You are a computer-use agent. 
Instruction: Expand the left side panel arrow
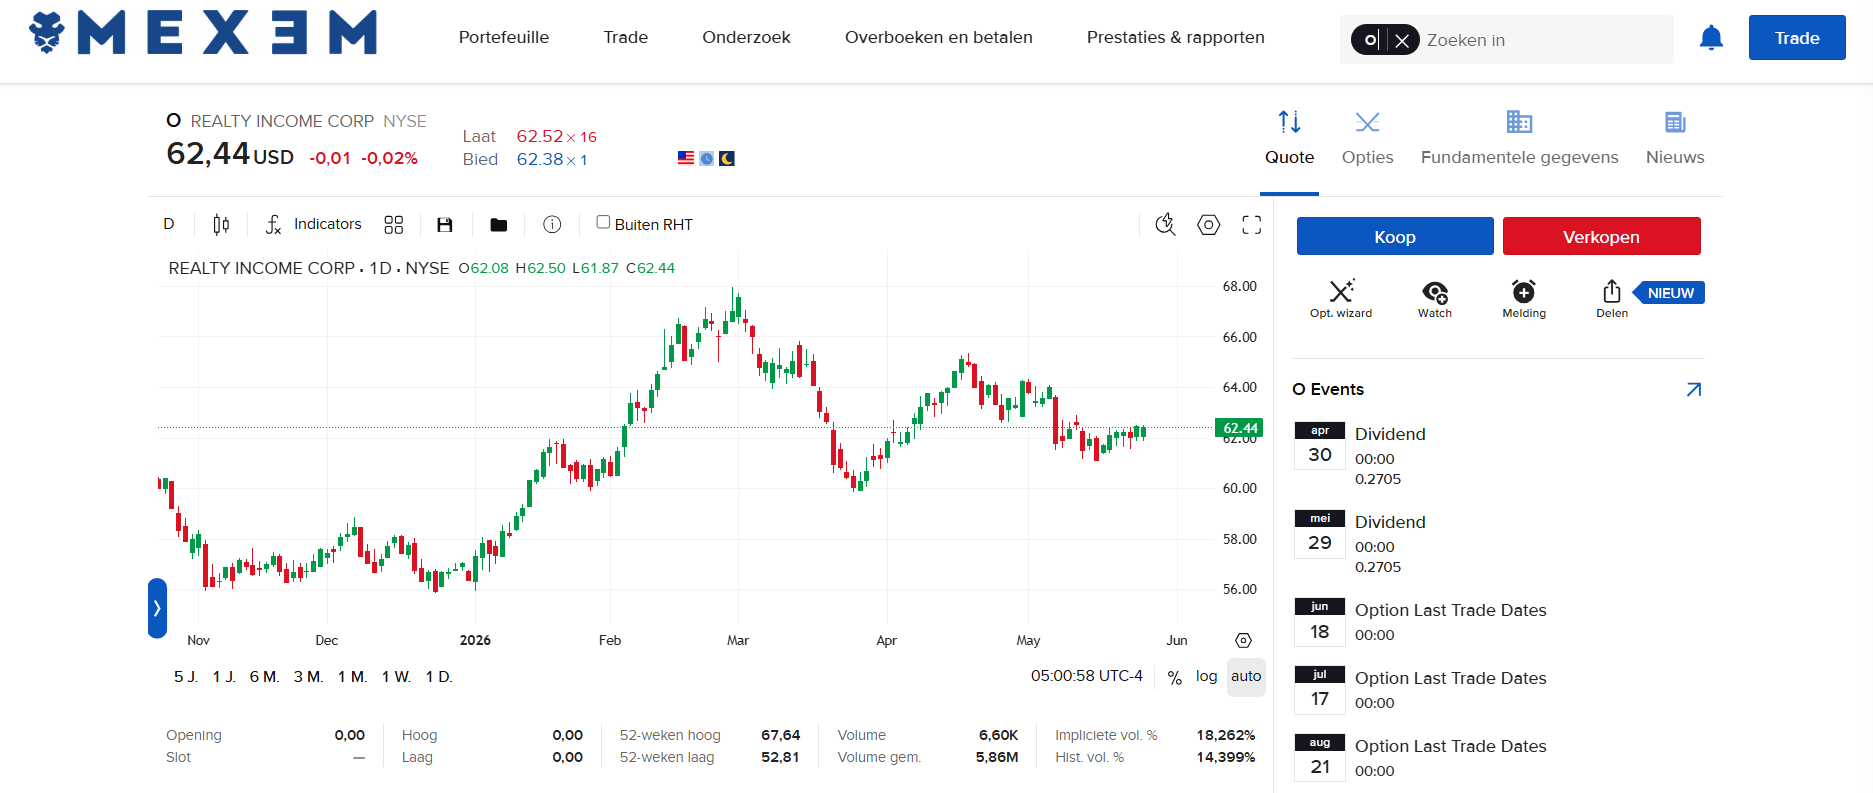[x=157, y=608]
